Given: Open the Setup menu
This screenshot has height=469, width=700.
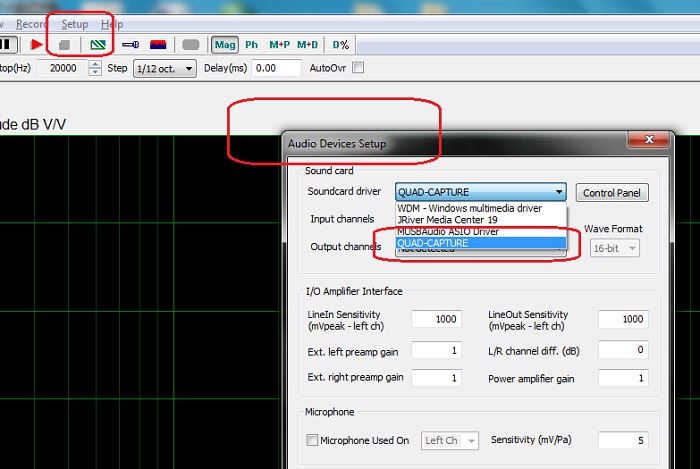Looking at the screenshot, I should [x=74, y=23].
